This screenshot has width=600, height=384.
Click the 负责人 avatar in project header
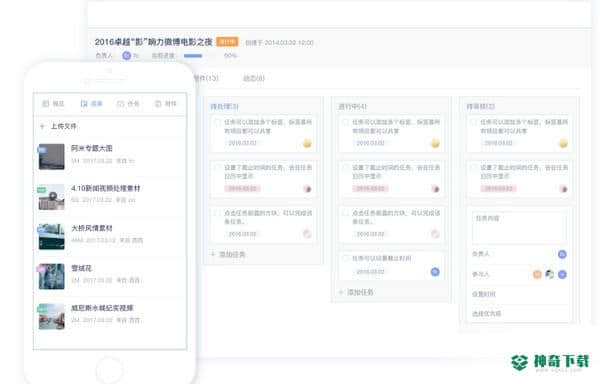(127, 56)
